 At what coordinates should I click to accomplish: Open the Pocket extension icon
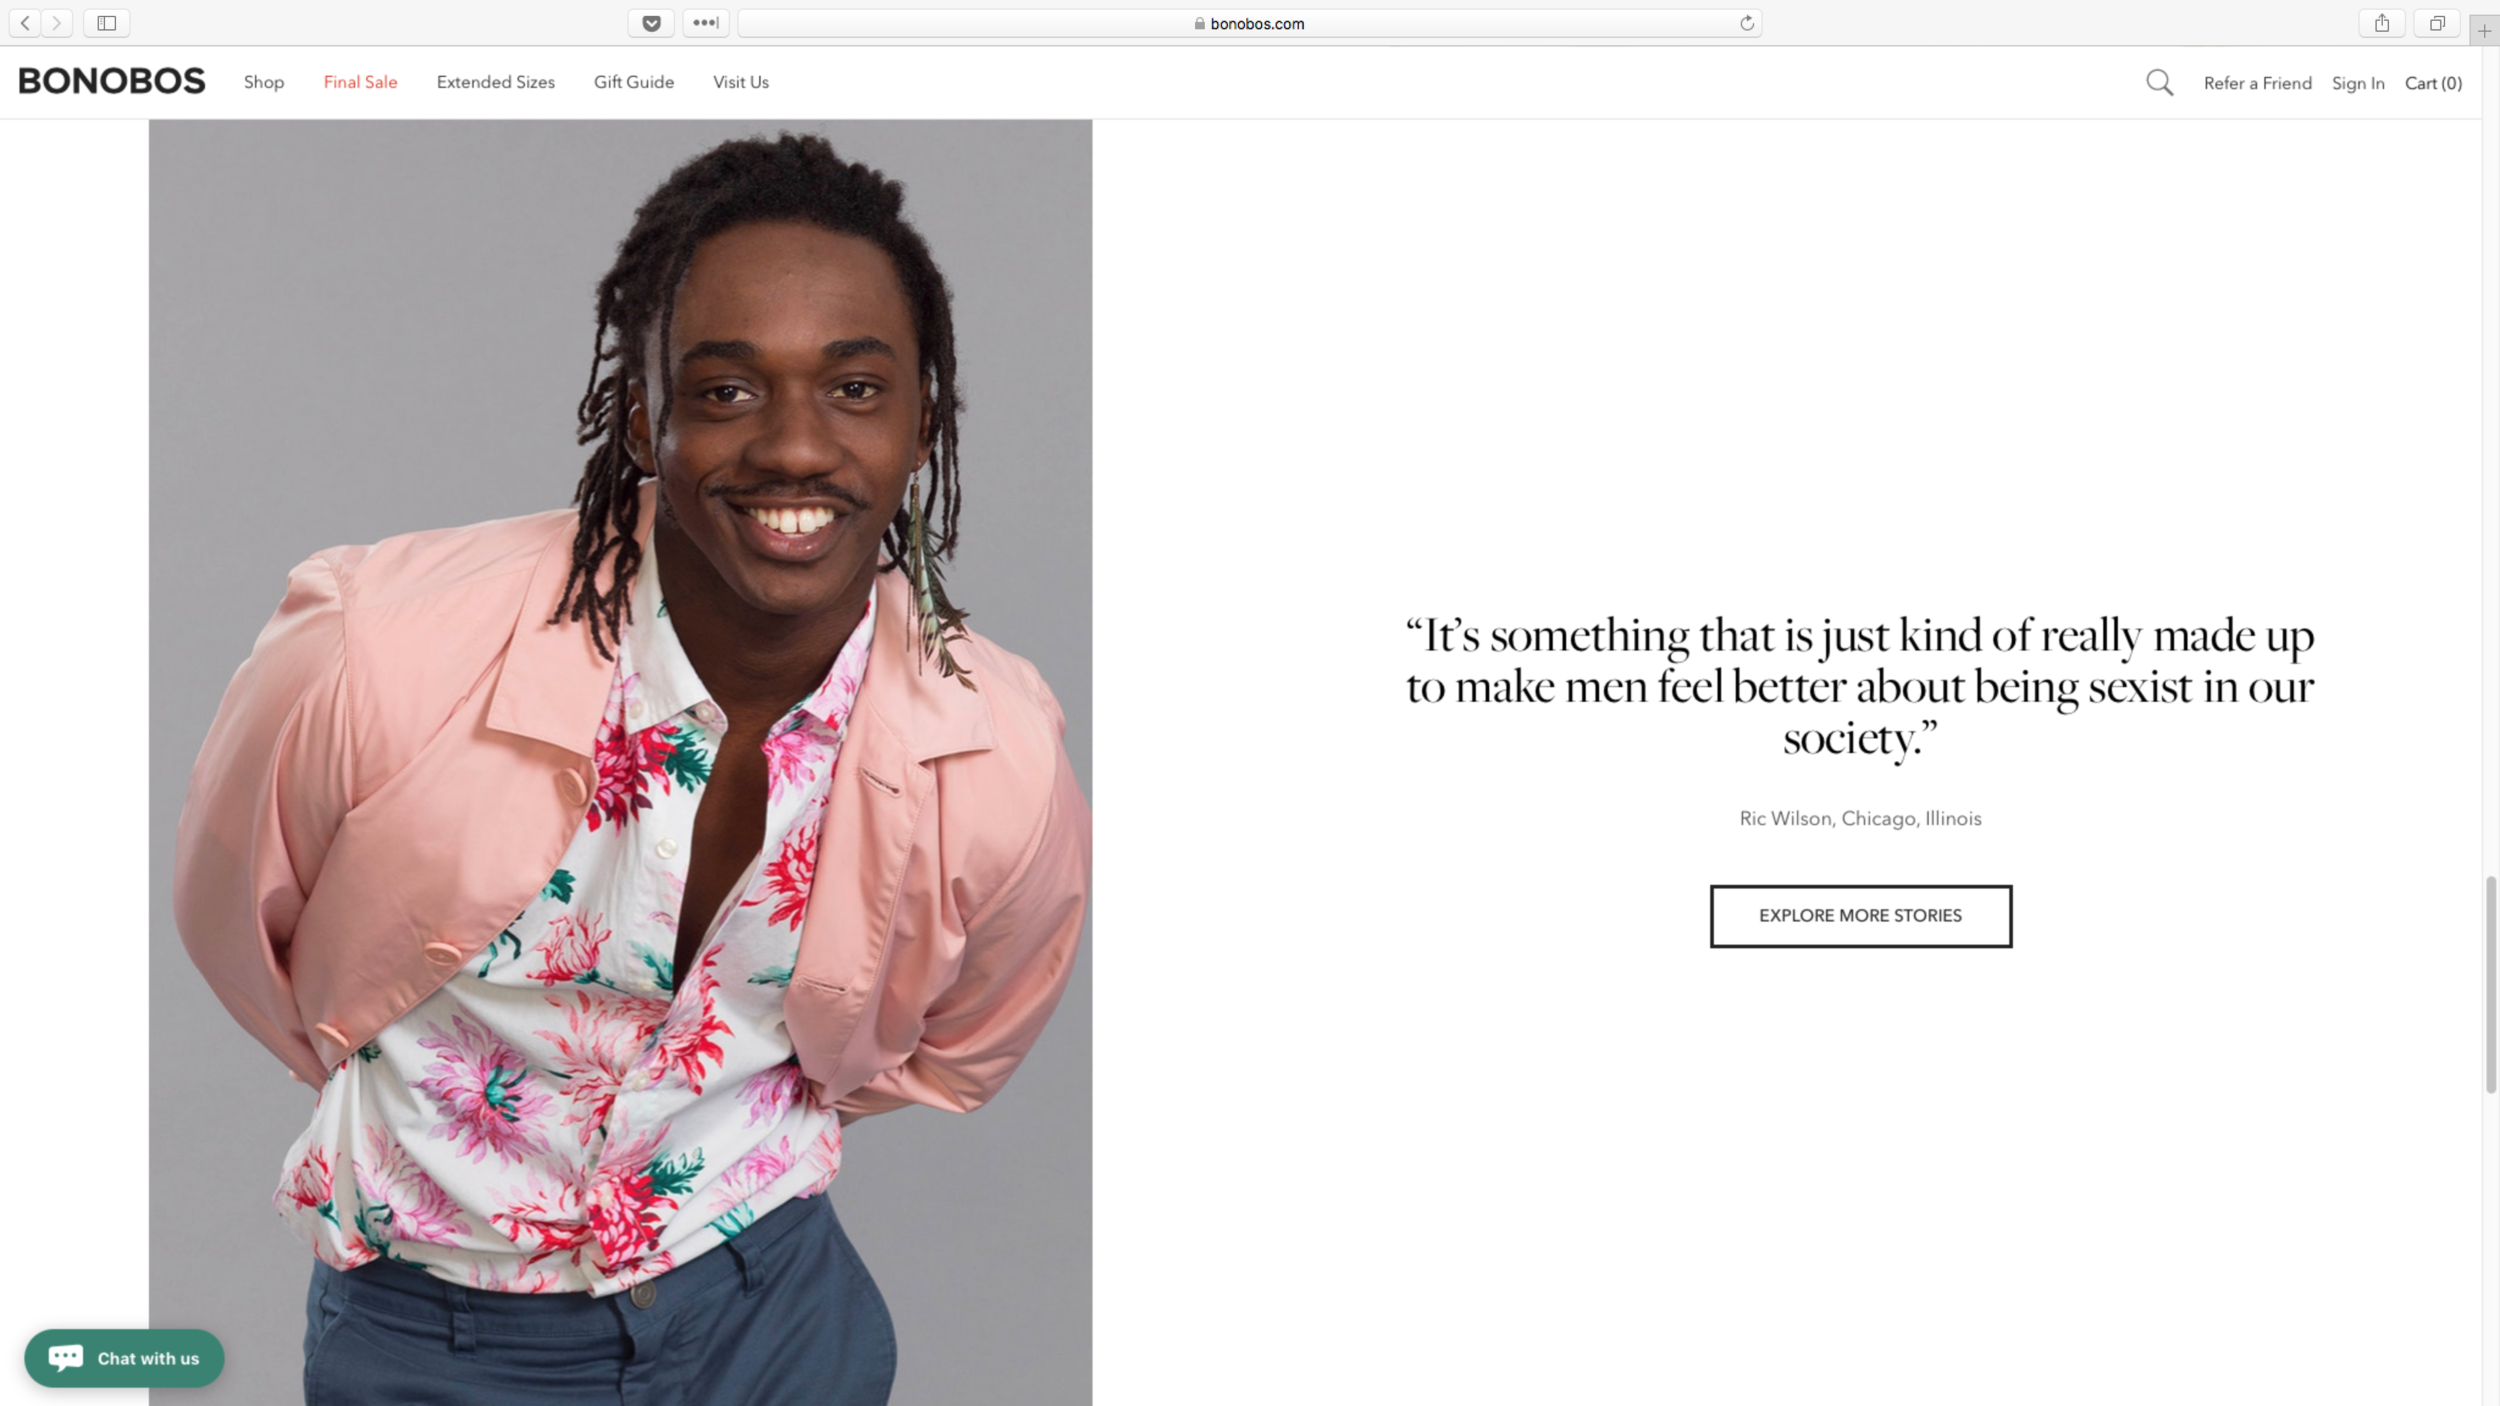pos(651,23)
